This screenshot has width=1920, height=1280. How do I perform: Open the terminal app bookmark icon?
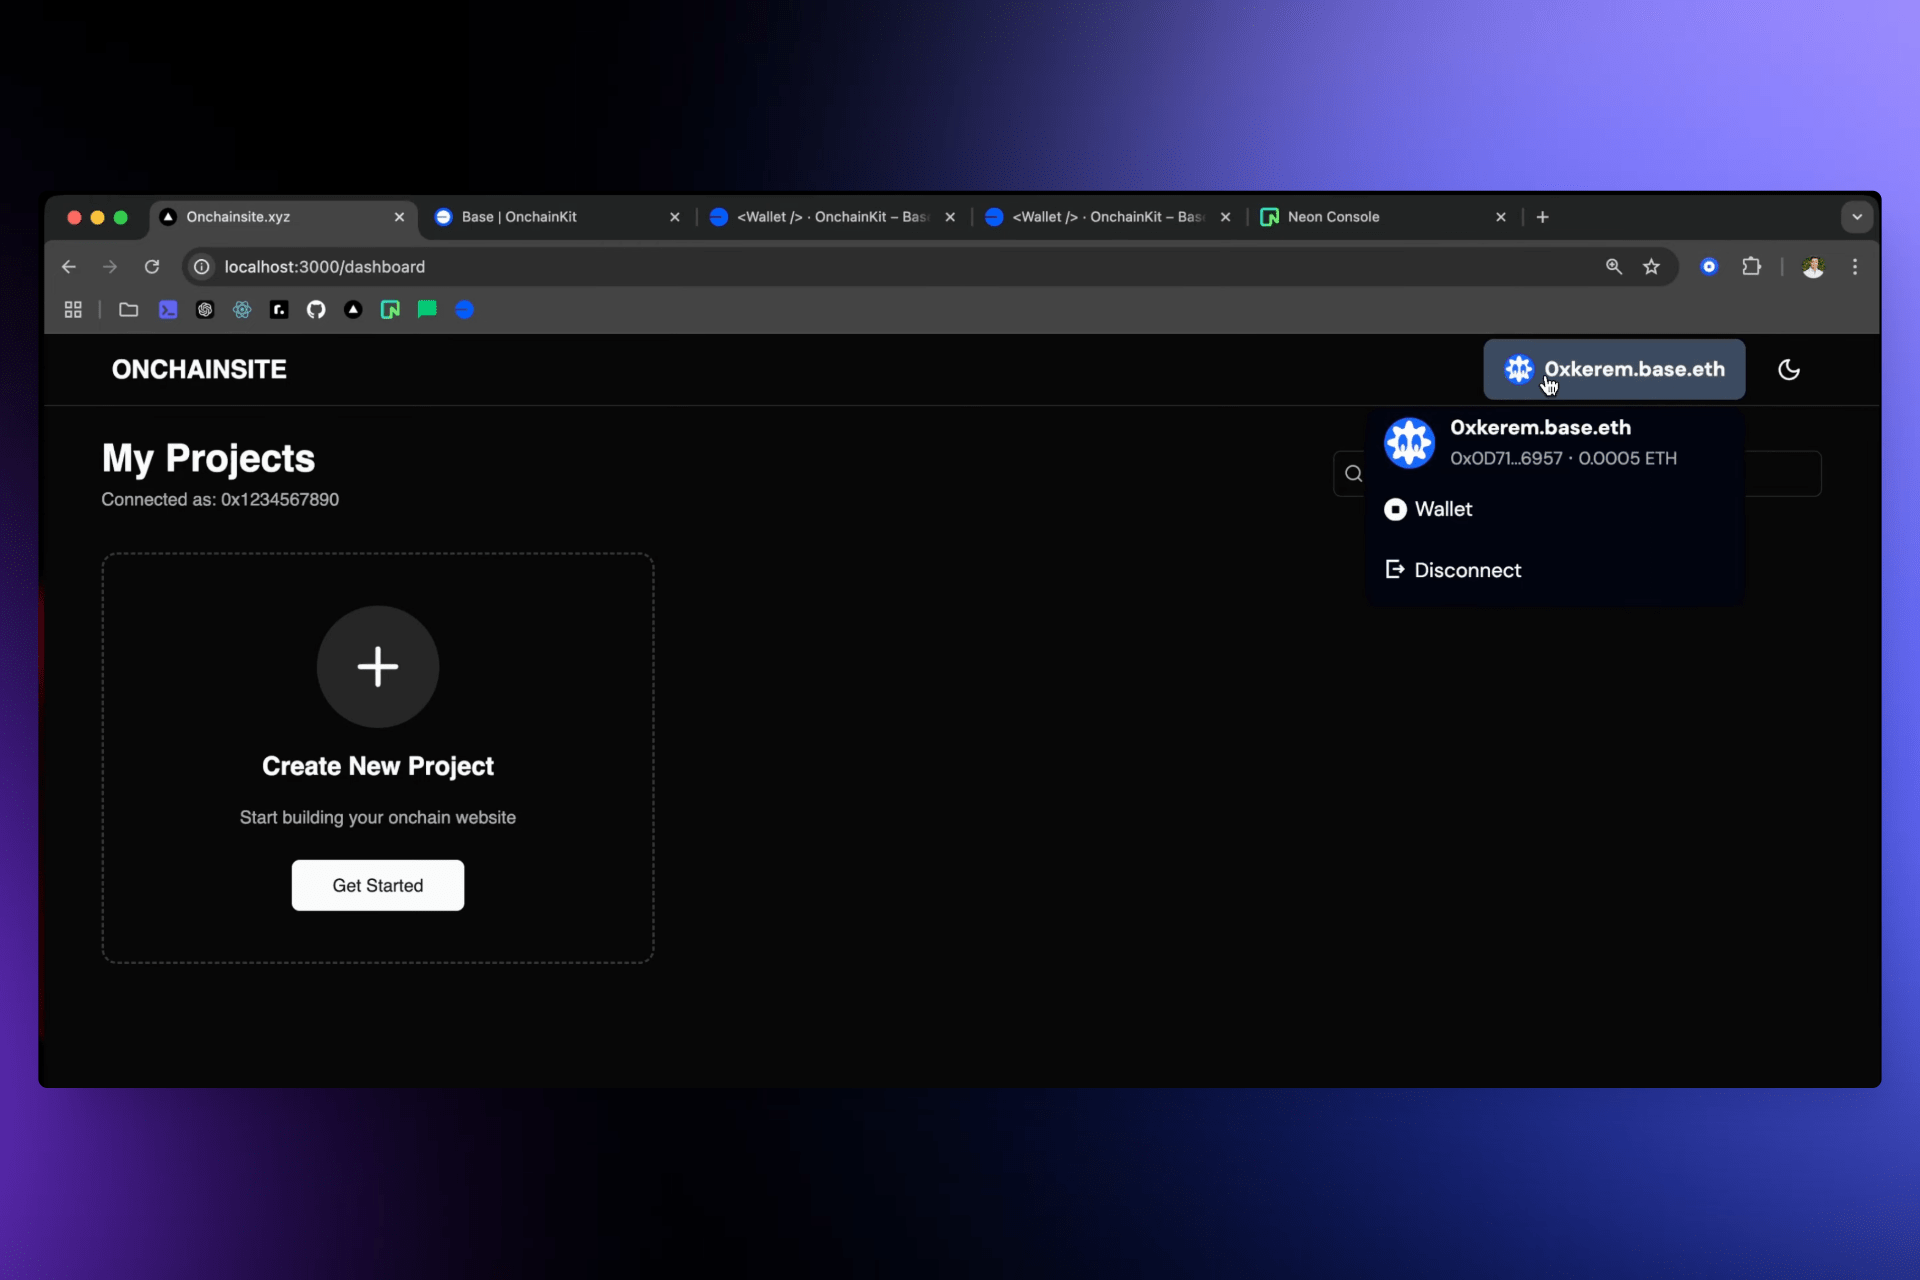[x=168, y=310]
